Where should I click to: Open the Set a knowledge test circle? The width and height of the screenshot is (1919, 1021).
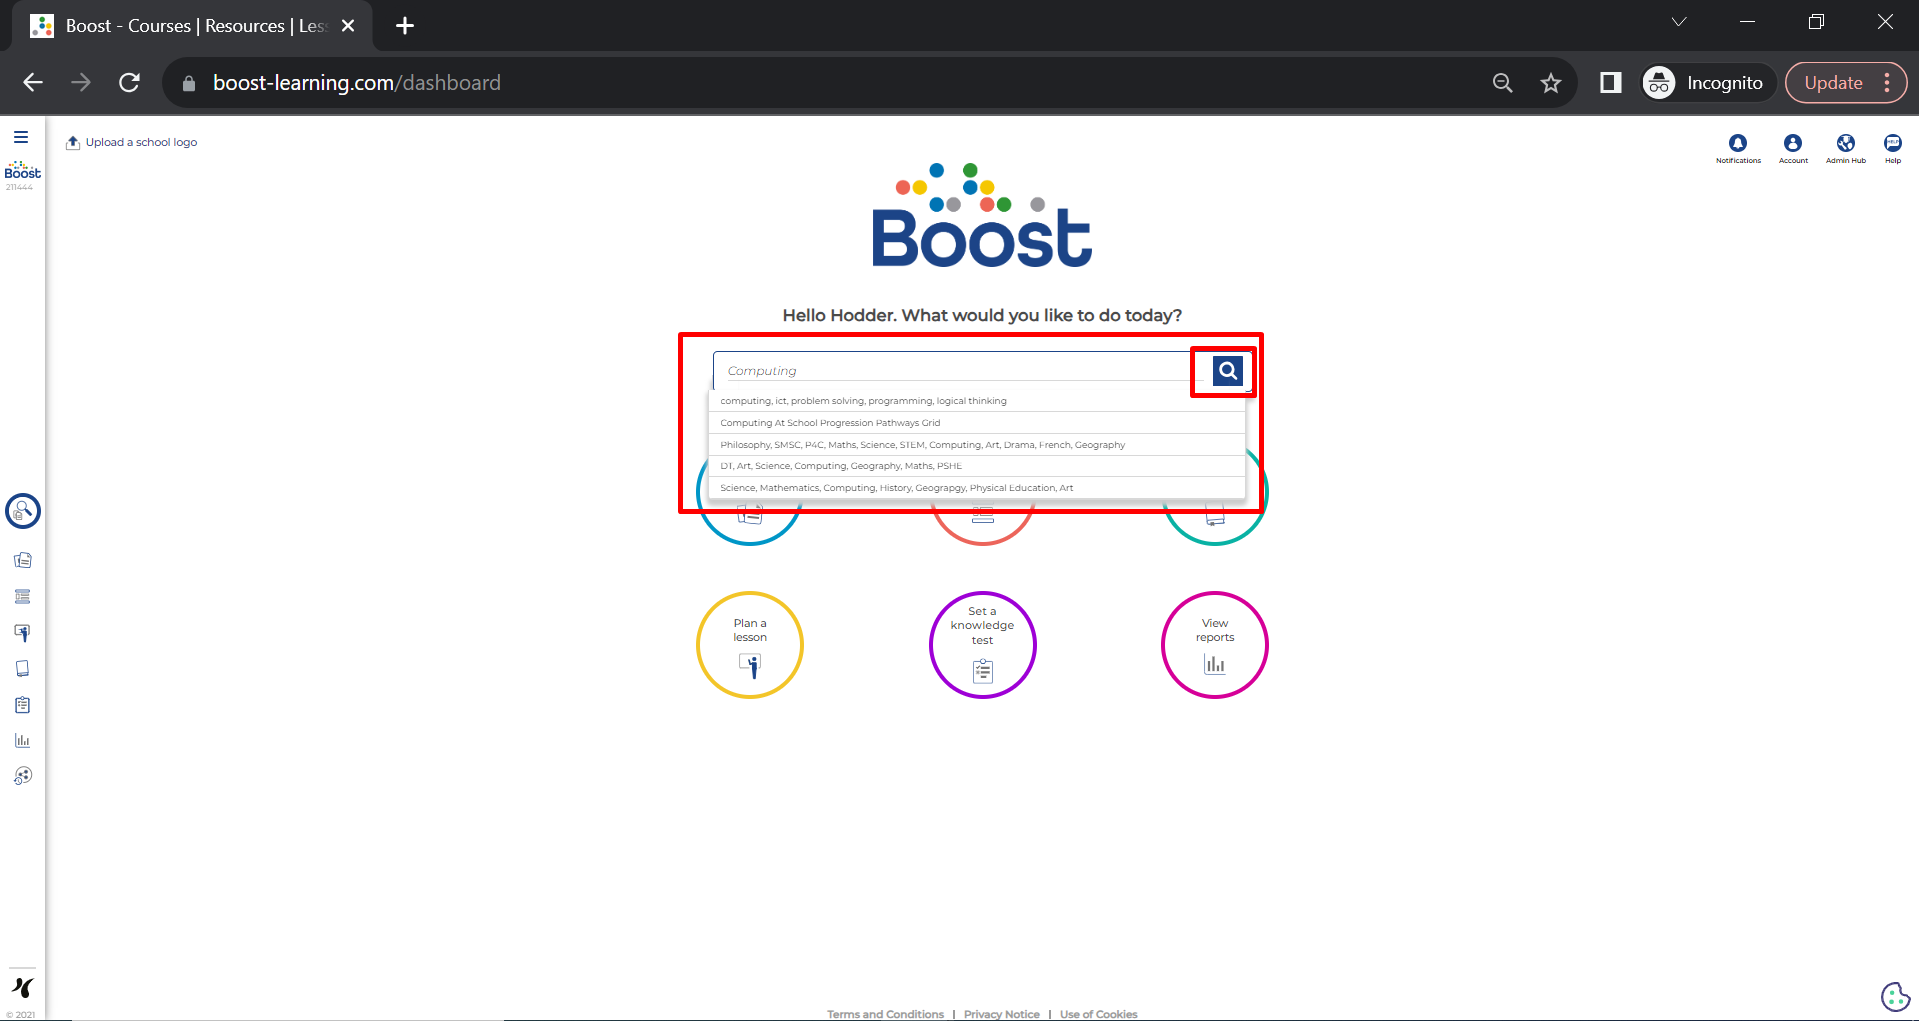[982, 645]
